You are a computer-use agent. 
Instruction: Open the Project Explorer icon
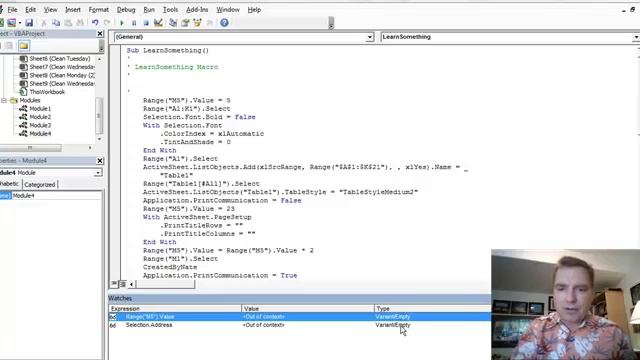click(173, 23)
